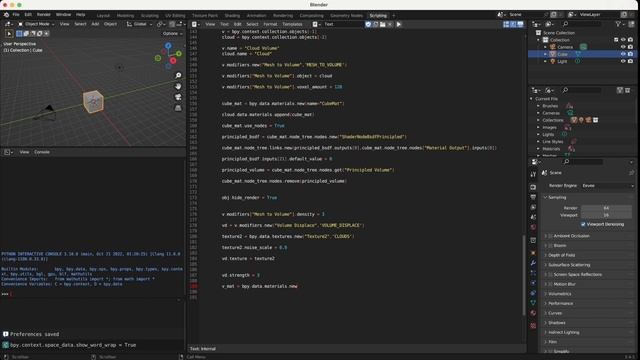Click the Light object icon in outliner
Screen dimensions: 640x360
pyautogui.click(x=553, y=61)
